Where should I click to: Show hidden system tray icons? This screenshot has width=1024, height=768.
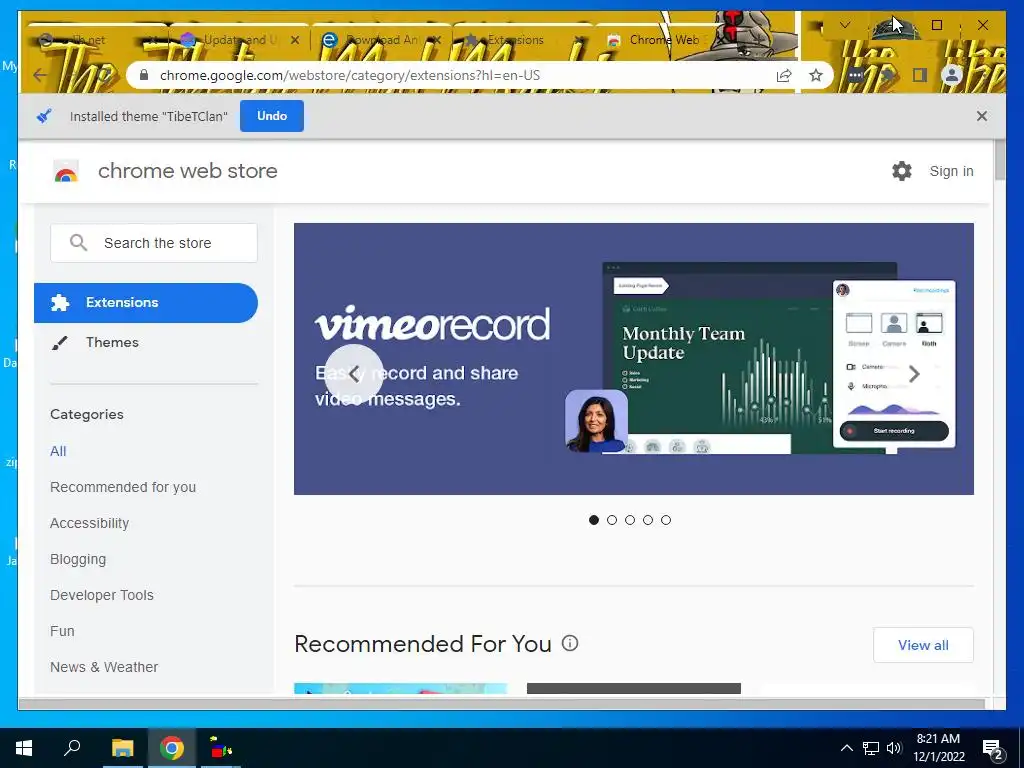click(x=846, y=748)
